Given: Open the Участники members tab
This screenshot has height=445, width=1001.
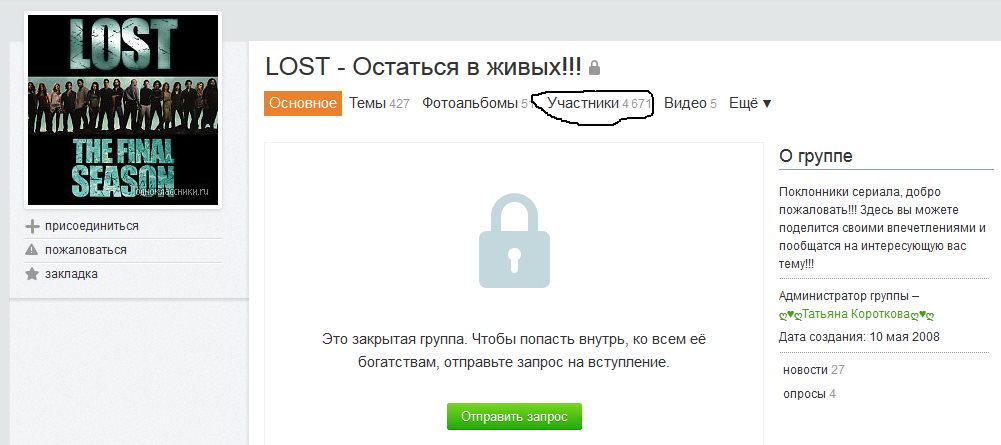Looking at the screenshot, I should coord(599,103).
